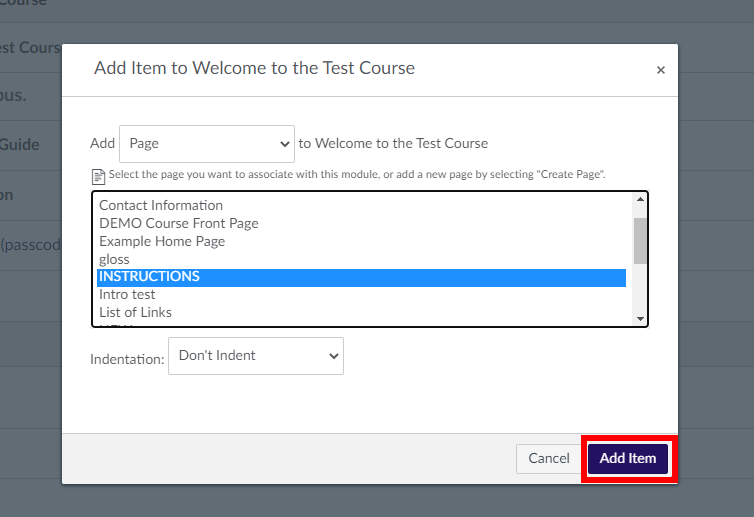
Task: Expand the Don't Indent dropdown
Action: (x=256, y=356)
